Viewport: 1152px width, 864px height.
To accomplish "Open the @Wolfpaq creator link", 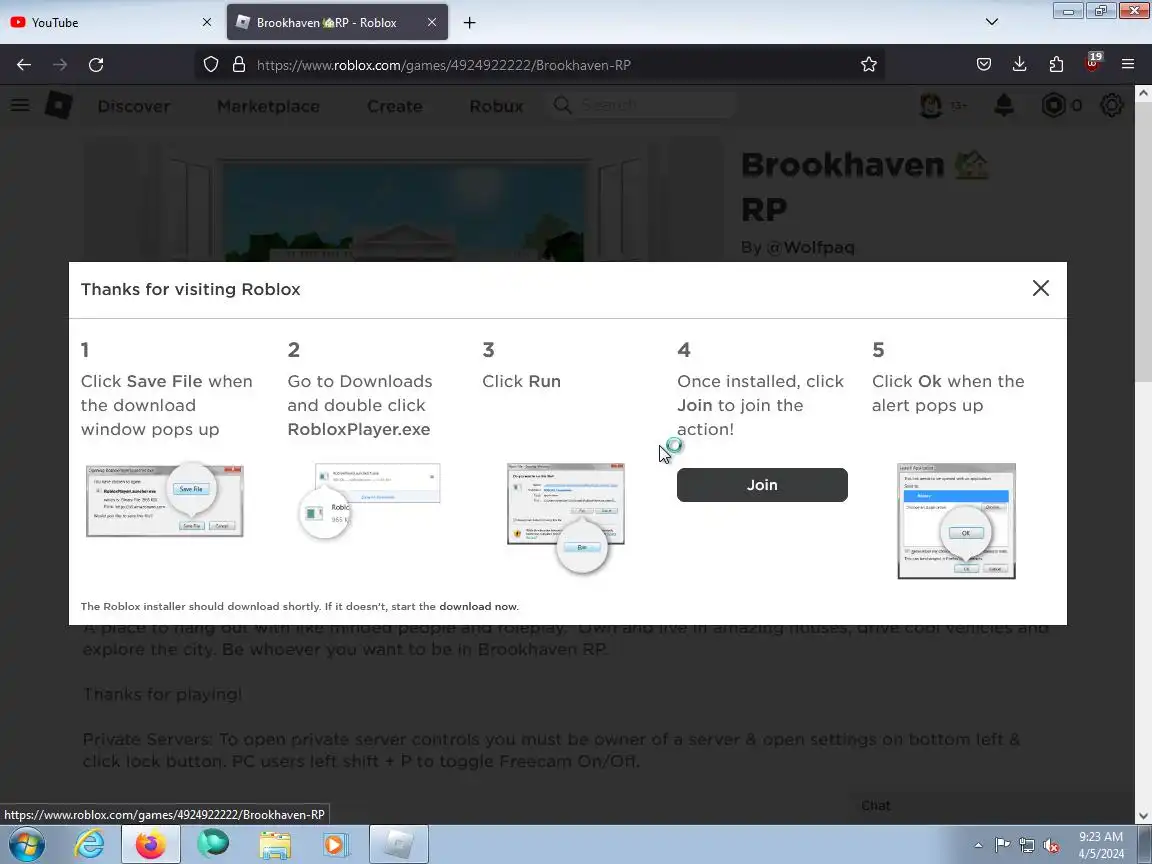I will pos(810,248).
